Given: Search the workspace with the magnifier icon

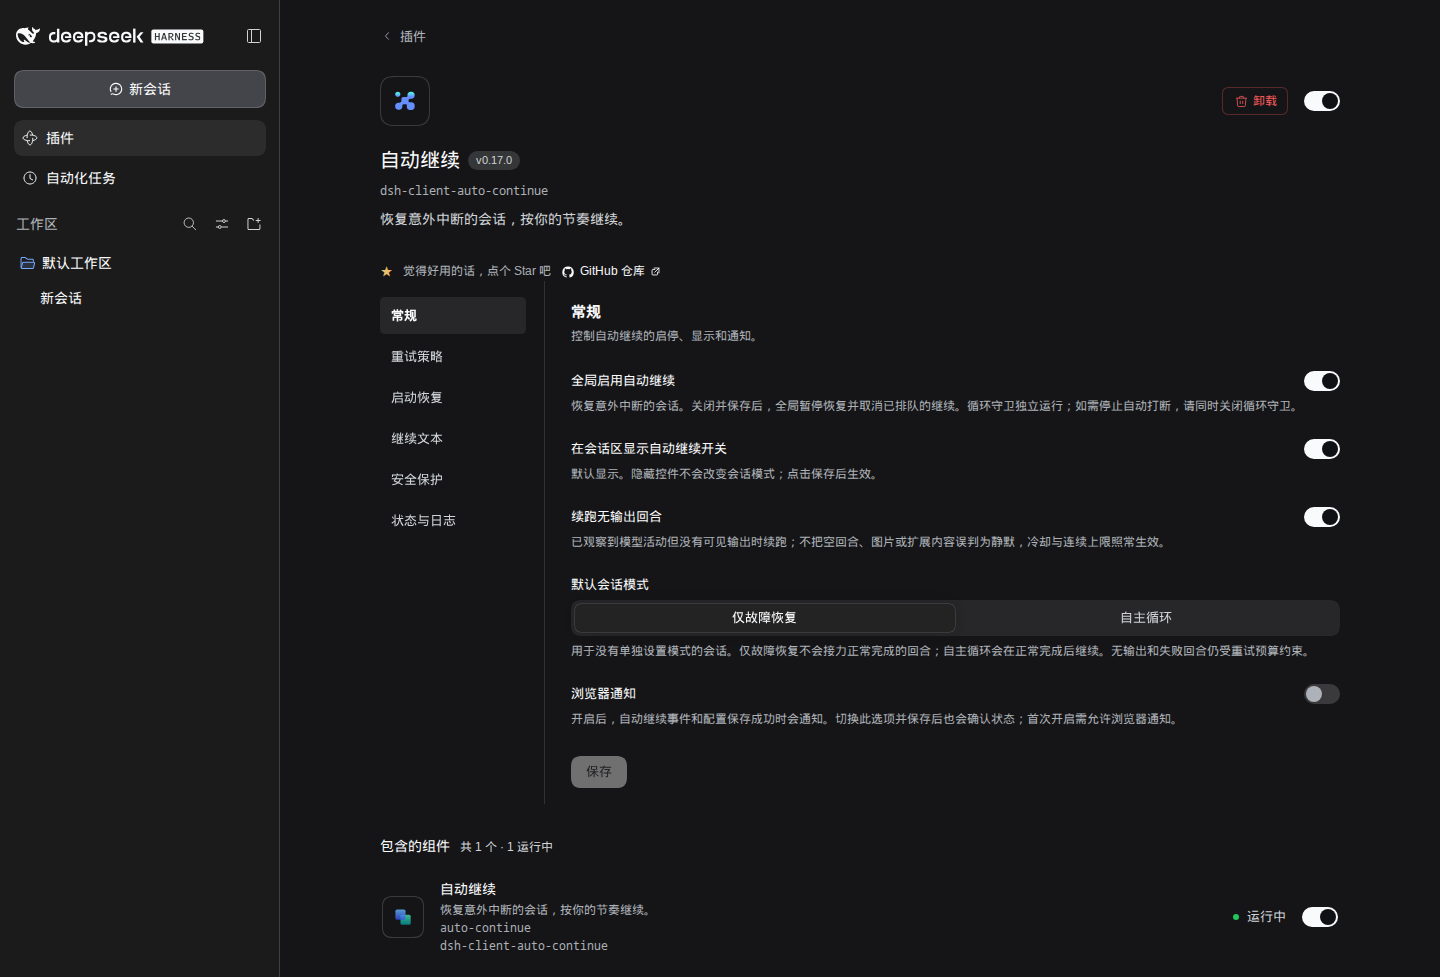Looking at the screenshot, I should [x=190, y=224].
